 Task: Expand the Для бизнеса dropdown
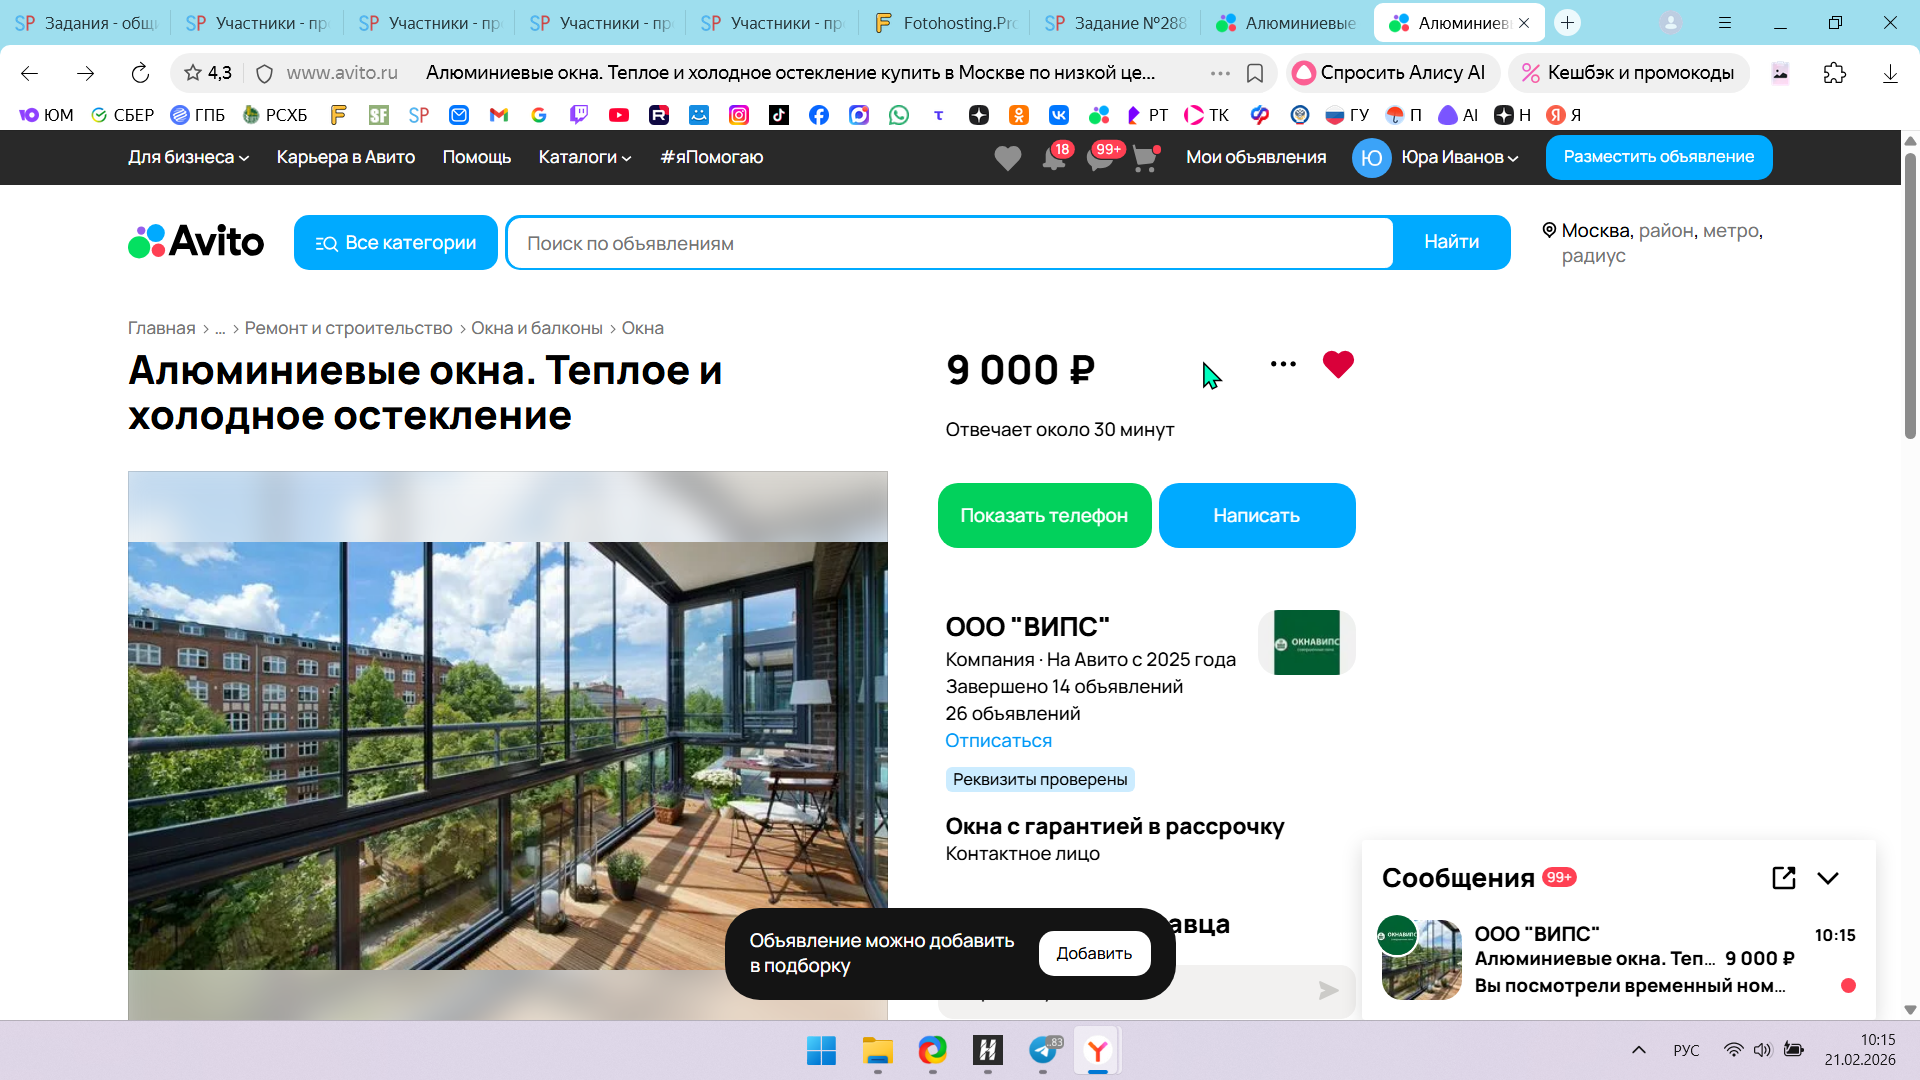point(188,157)
